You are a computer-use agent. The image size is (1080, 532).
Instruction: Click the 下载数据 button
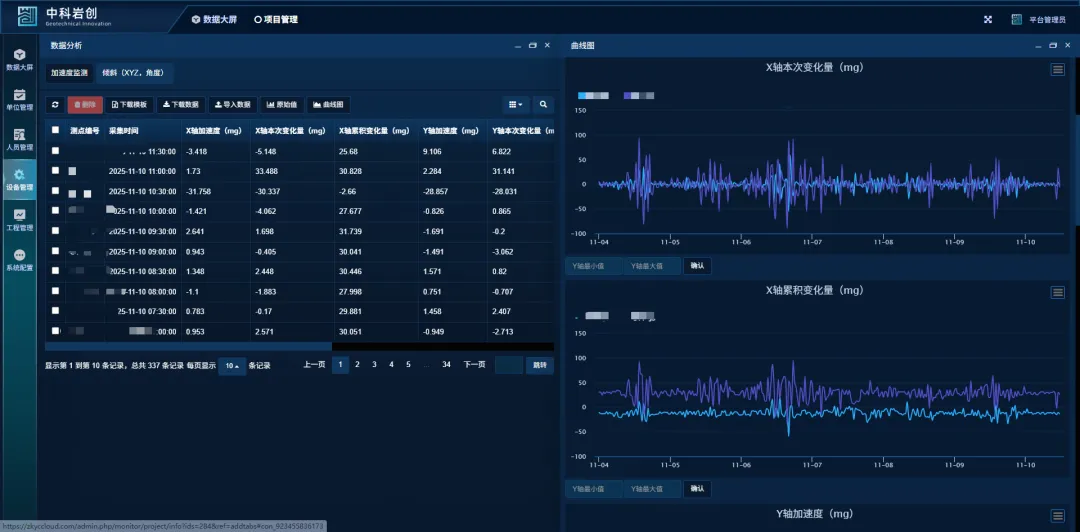pos(181,104)
